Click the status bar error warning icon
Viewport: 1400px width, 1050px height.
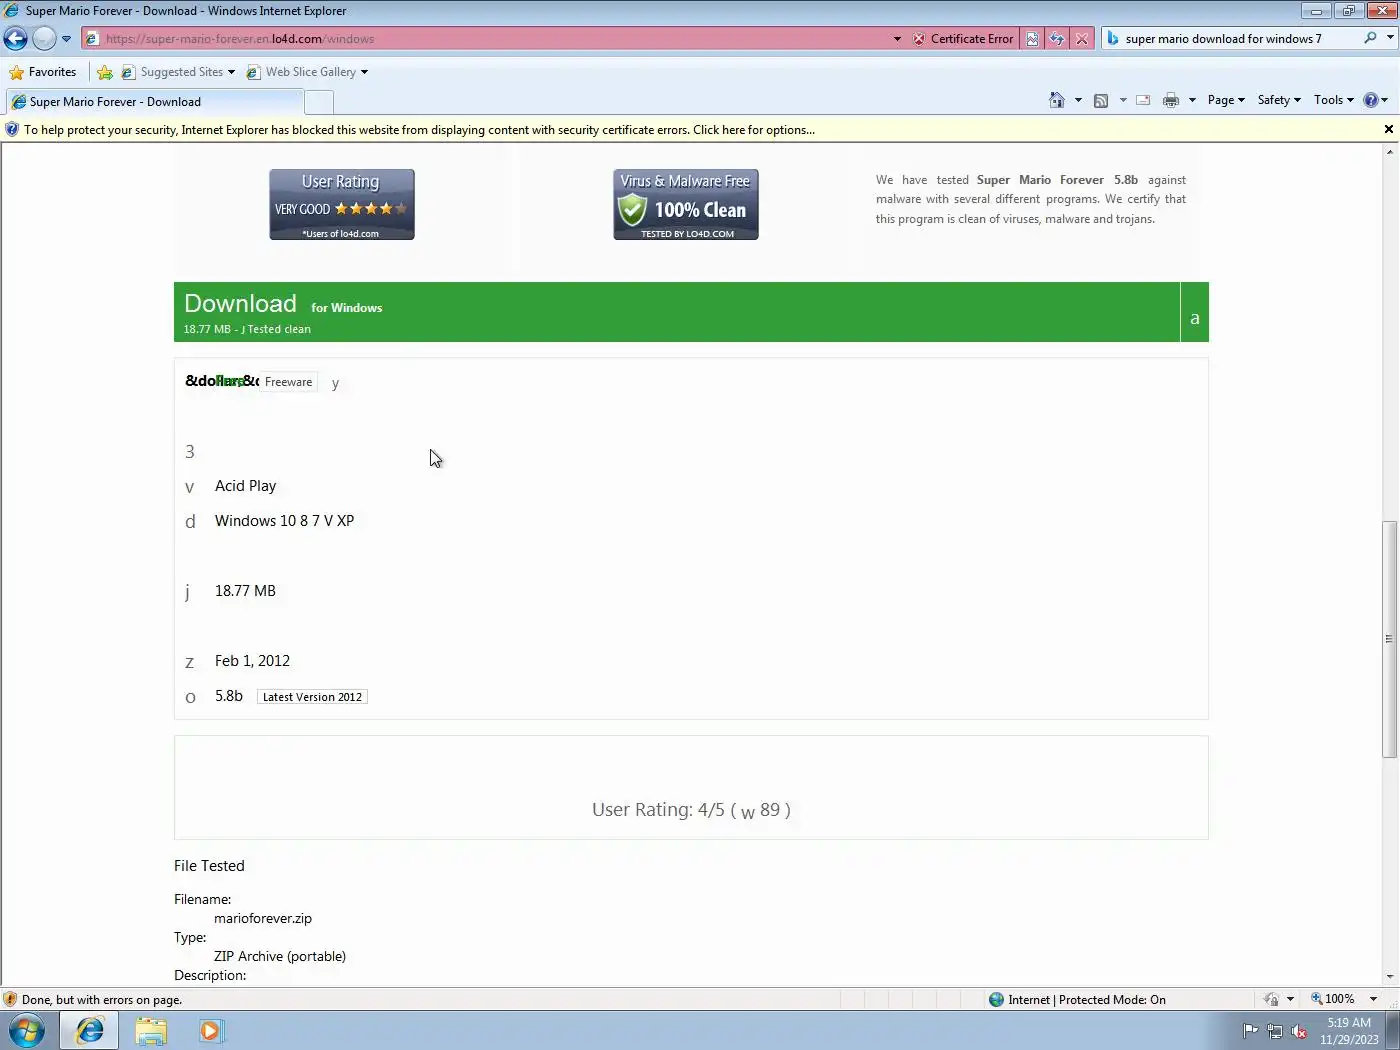click(x=10, y=999)
